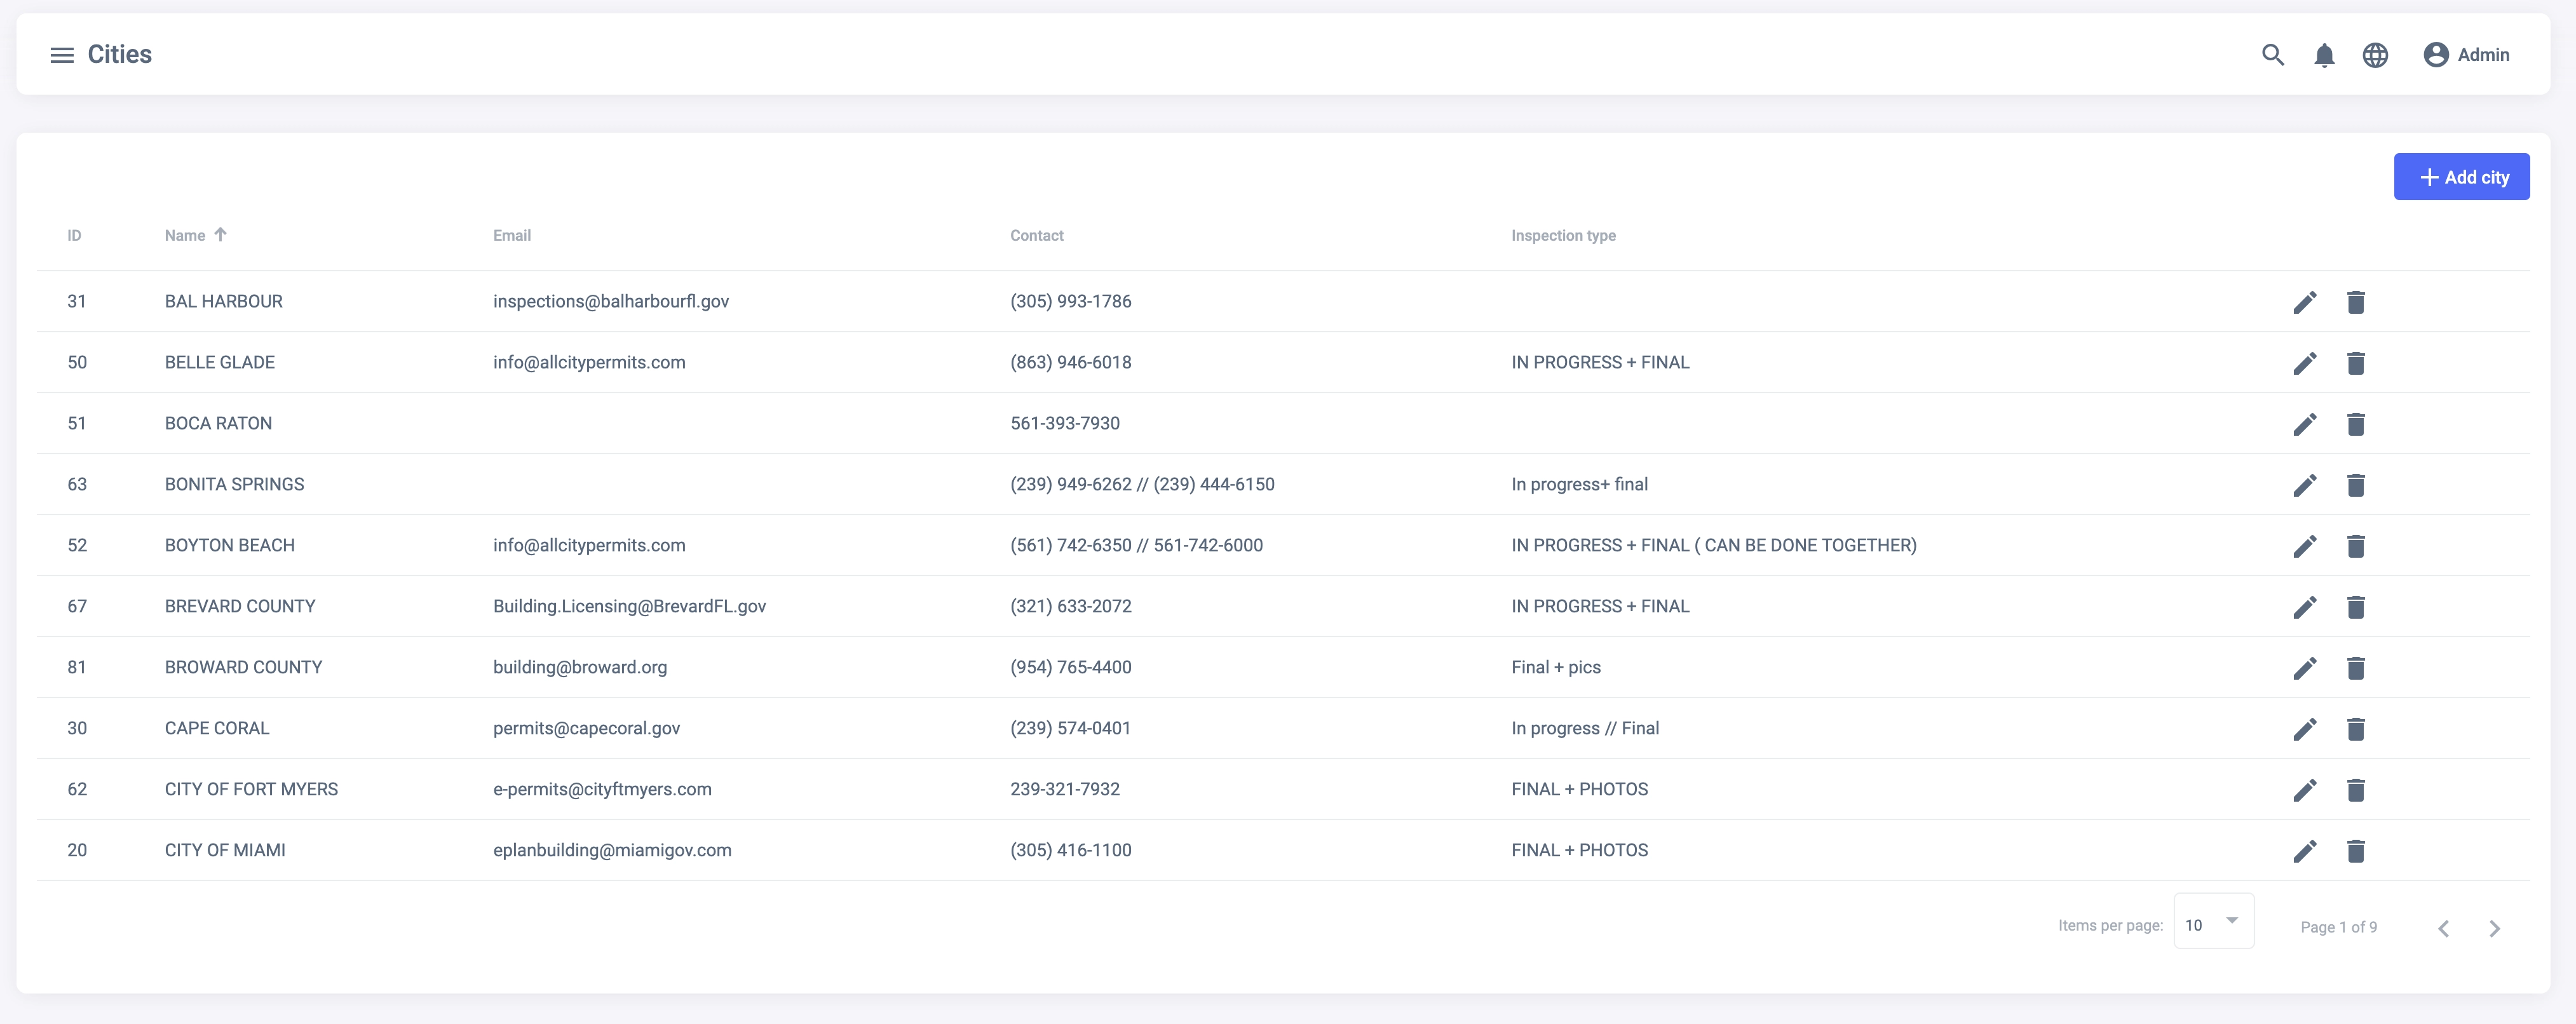2576x1024 pixels.
Task: Go to the next page
Action: click(x=2494, y=928)
